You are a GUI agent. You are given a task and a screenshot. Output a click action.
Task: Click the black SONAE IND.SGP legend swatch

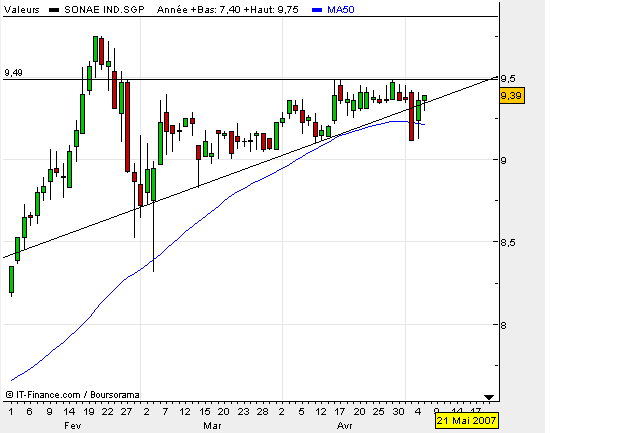coord(54,10)
